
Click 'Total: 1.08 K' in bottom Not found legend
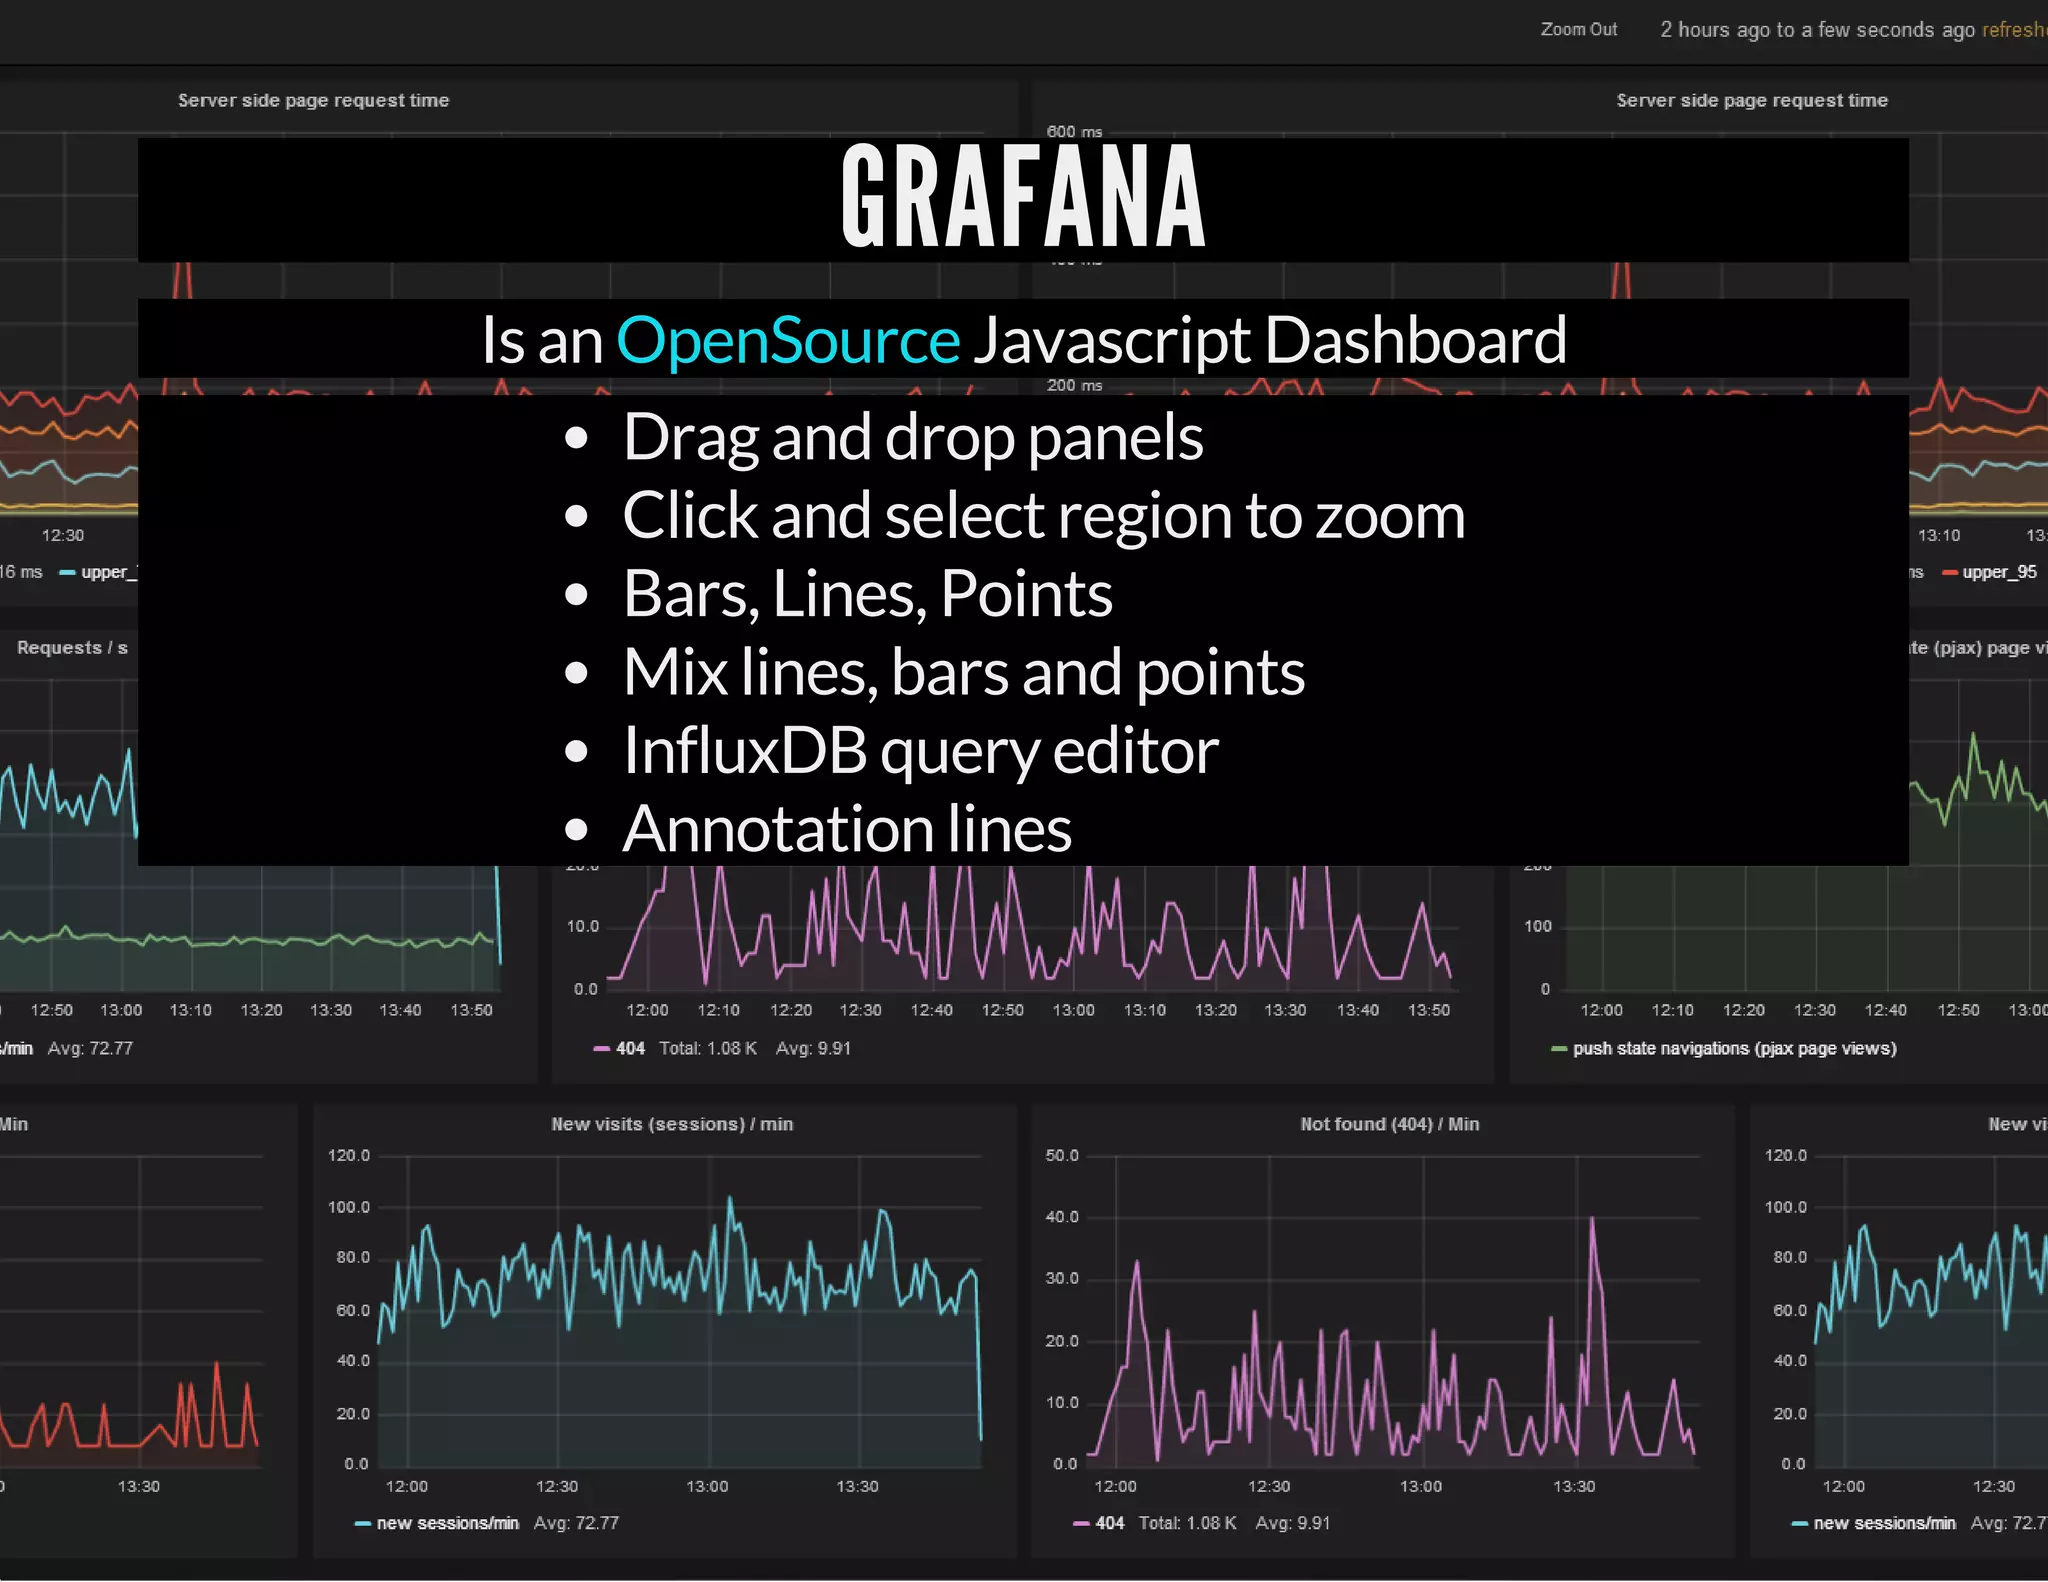[1187, 1523]
